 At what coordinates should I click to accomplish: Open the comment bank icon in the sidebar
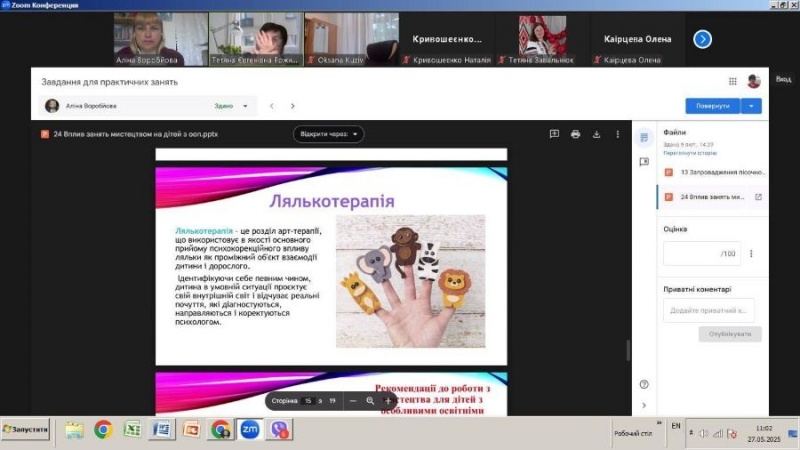644,161
